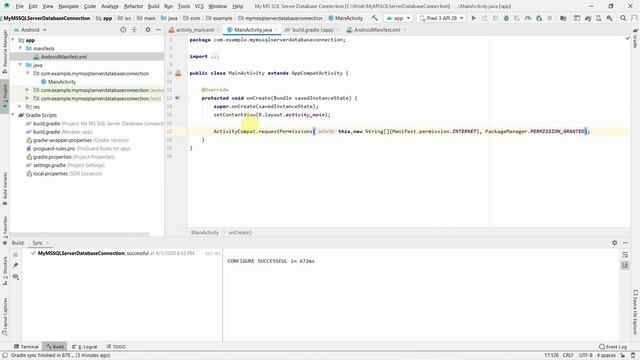Click the scroll-to-end icon in build output
Image resolution: width=640 pixels, height=360 pixels.
click(x=625, y=265)
